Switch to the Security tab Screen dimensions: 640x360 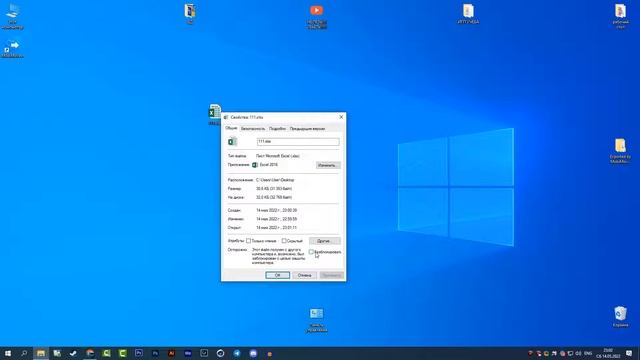(x=253, y=129)
